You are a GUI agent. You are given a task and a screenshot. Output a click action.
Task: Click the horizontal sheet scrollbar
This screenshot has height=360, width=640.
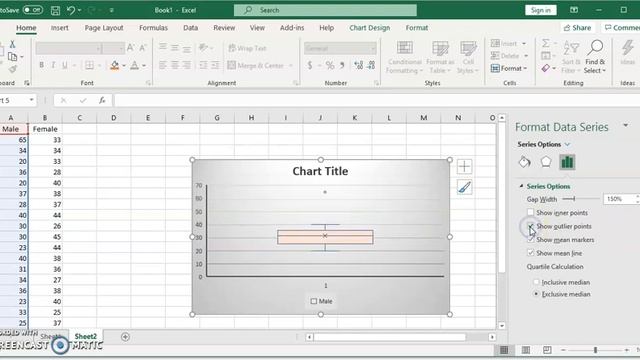(x=389, y=337)
